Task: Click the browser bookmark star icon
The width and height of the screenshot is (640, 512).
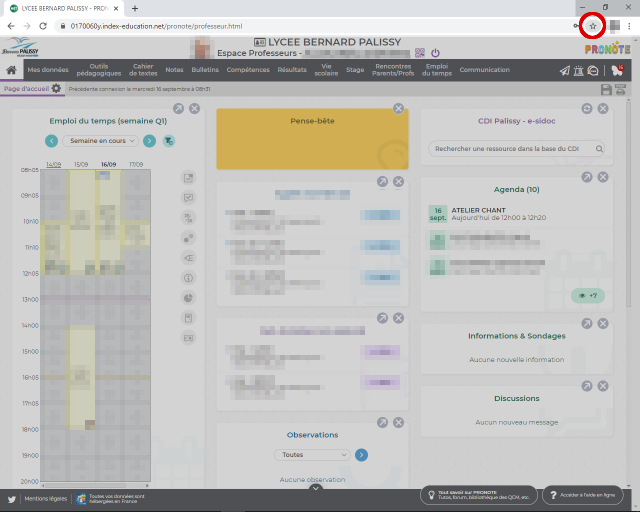Action: (x=592, y=25)
